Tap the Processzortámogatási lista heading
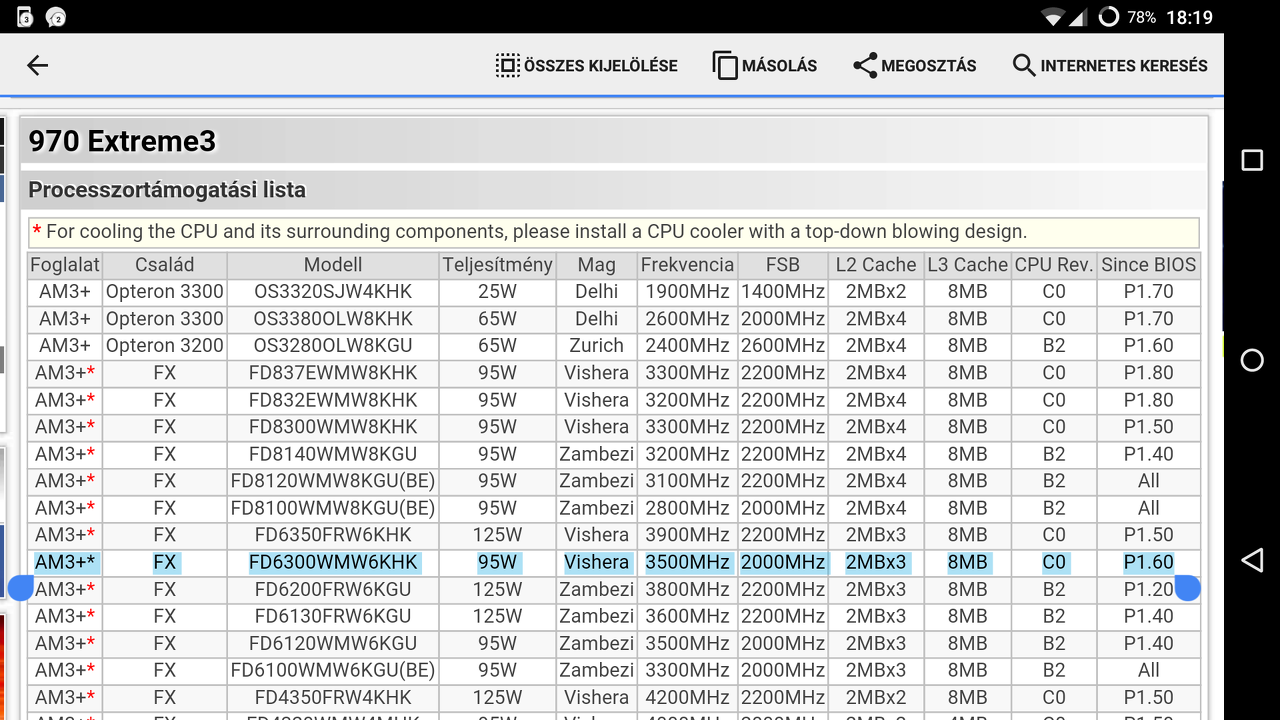The image size is (1280, 720). pyautogui.click(x=167, y=190)
